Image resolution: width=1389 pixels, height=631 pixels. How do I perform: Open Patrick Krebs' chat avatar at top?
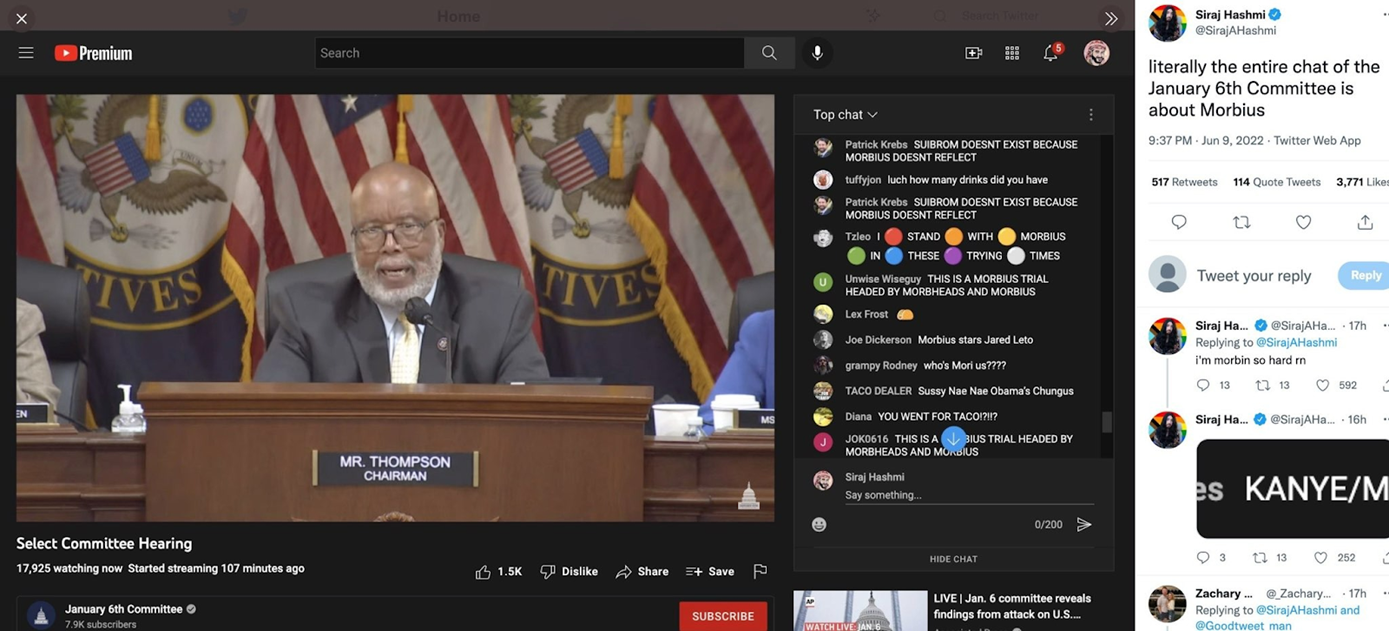click(823, 148)
